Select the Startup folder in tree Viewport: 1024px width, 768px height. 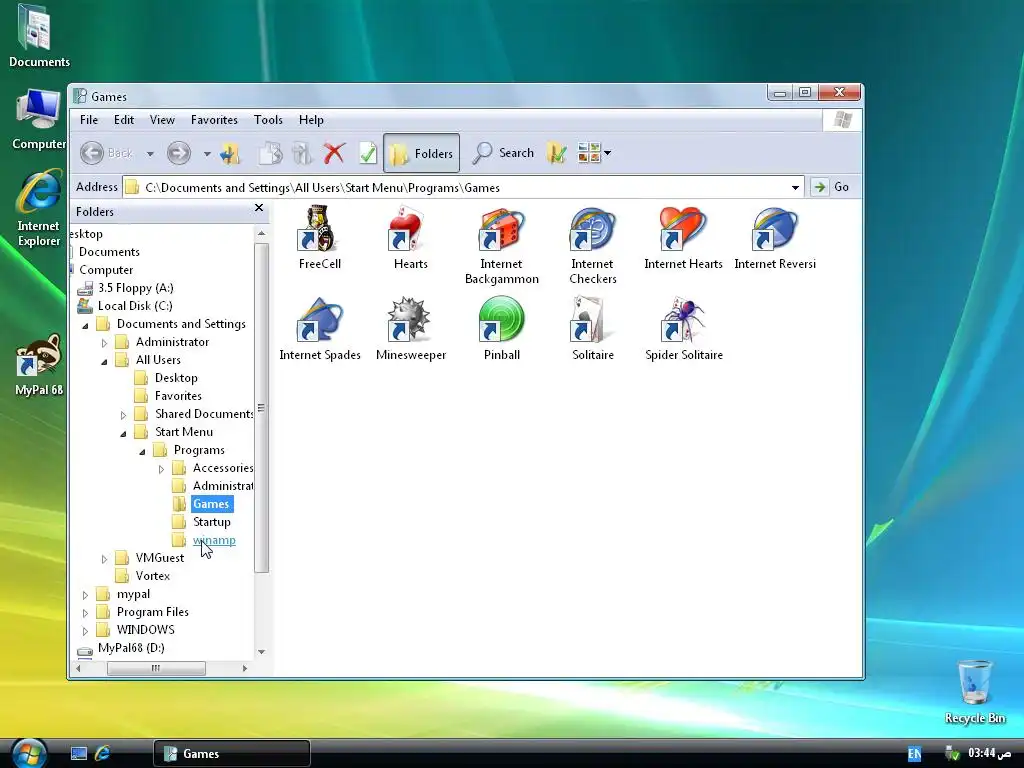212,522
